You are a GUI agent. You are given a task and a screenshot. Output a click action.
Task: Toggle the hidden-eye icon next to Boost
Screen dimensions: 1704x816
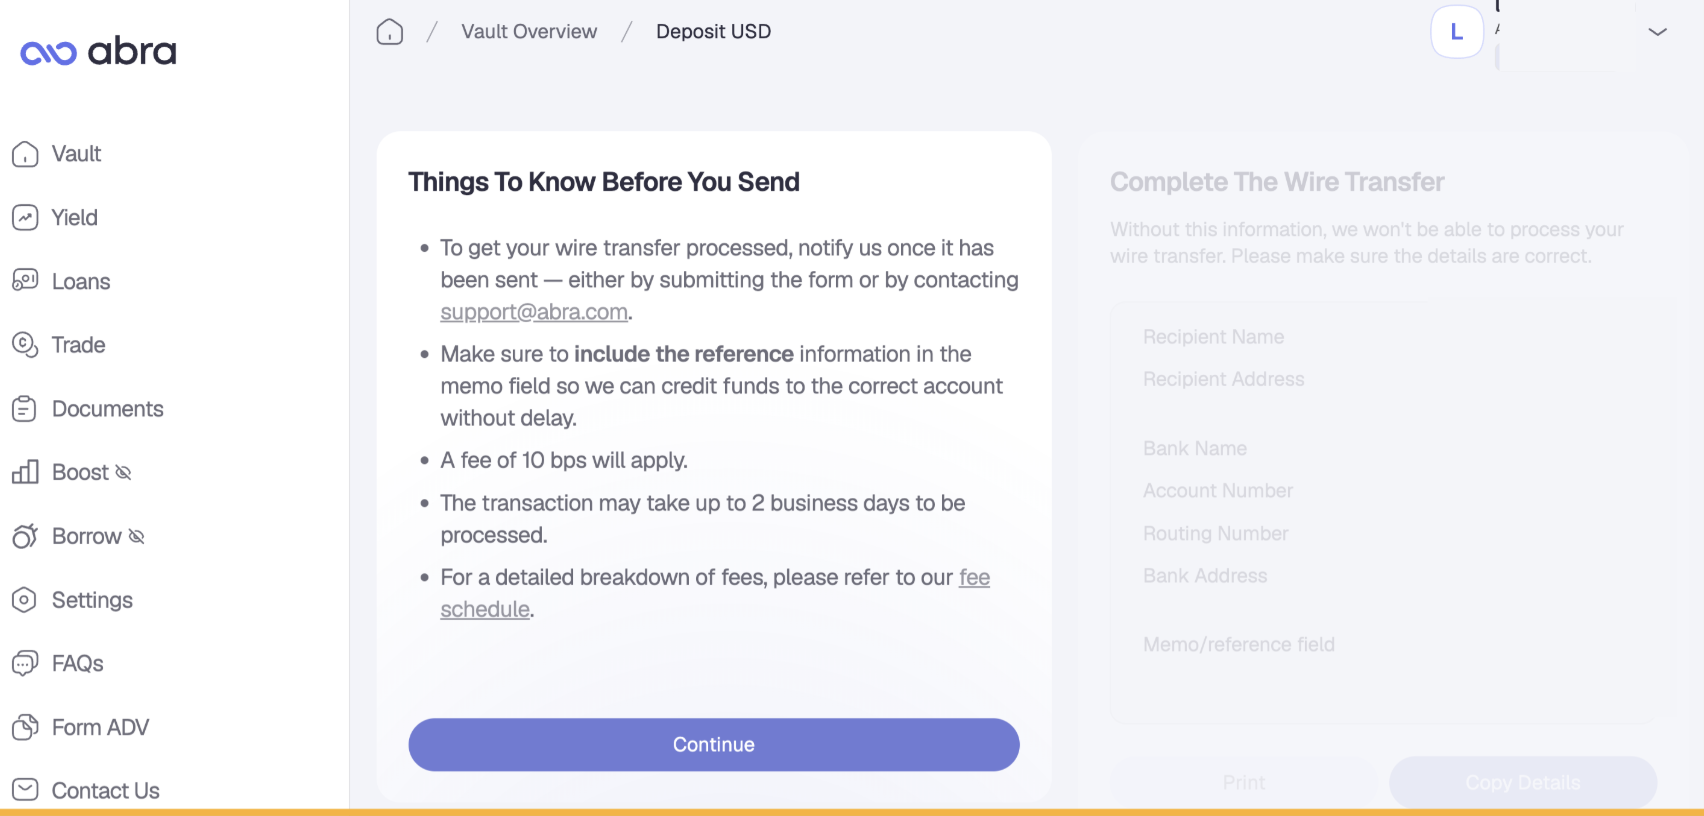[x=123, y=472]
